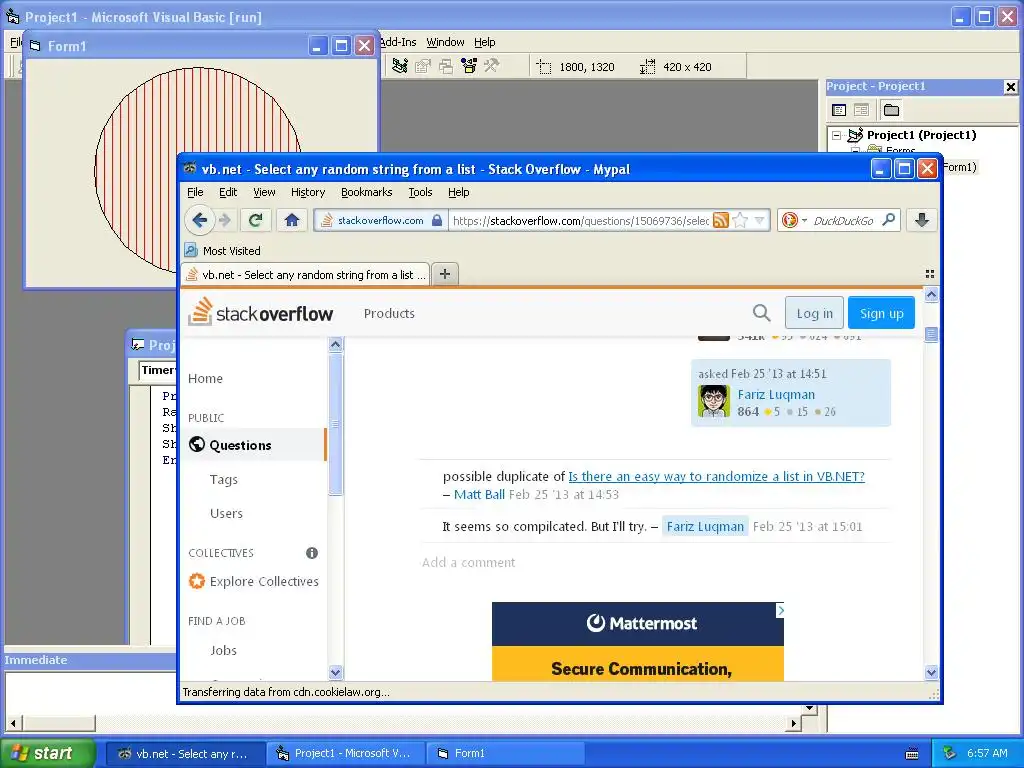Open the Mypal View menu

tap(264, 192)
